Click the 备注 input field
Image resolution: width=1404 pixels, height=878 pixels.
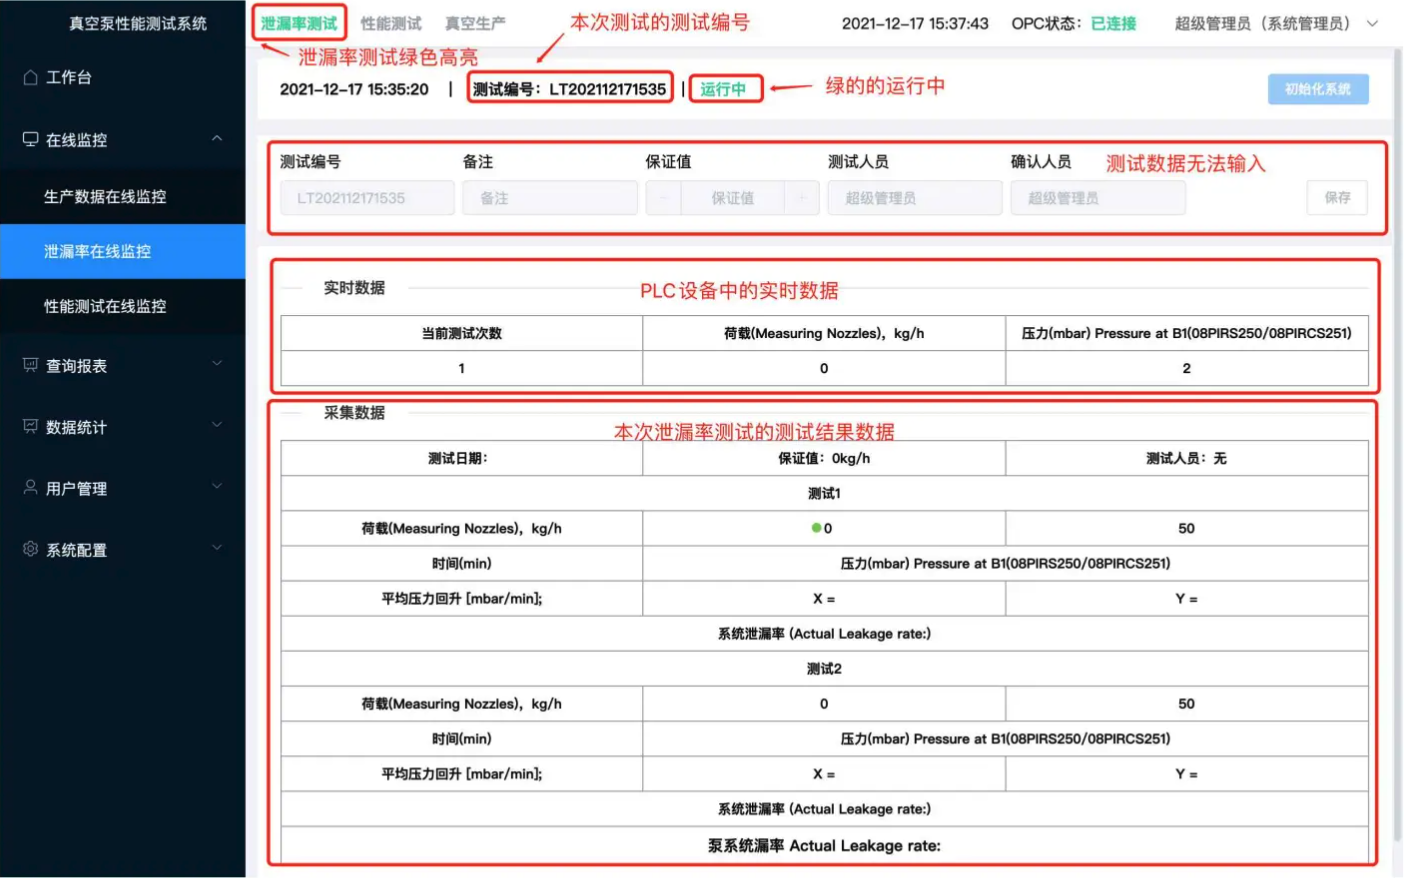550,198
